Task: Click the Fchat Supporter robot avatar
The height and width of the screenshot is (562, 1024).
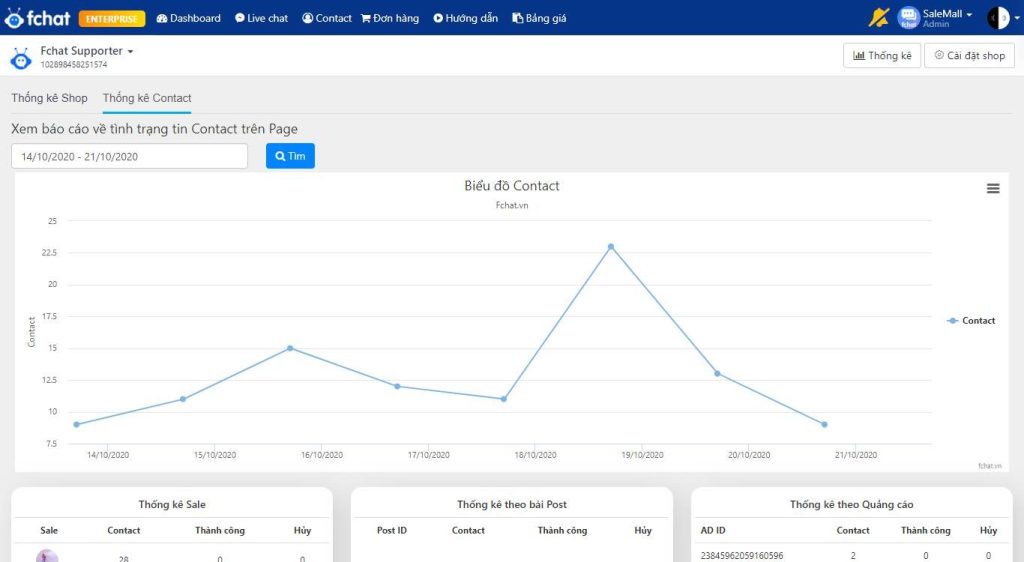Action: 21,57
